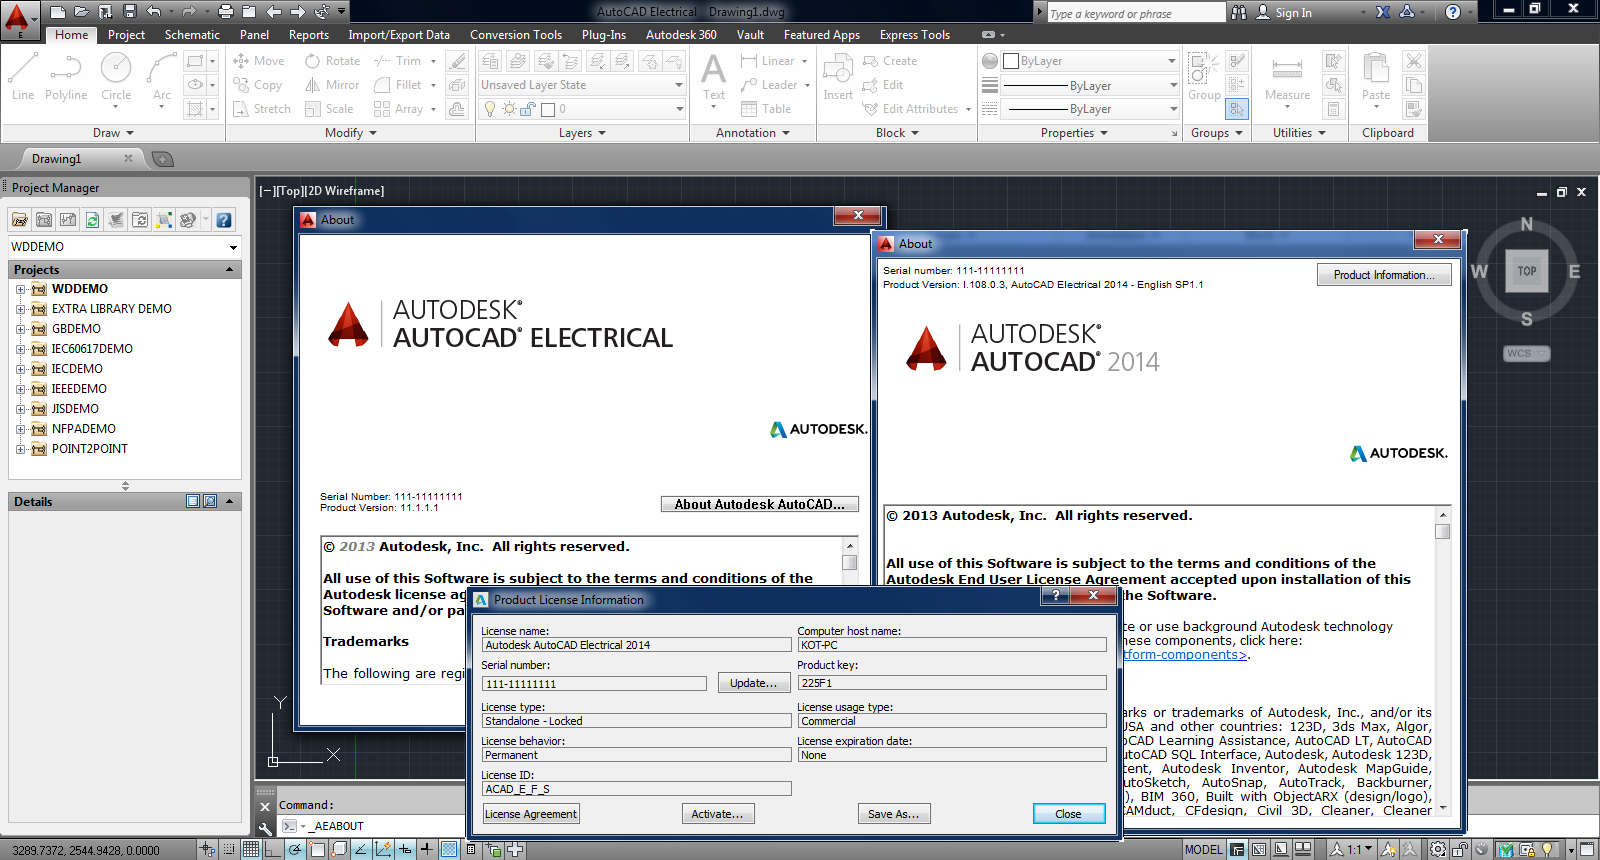Open the Table annotation tool
The width and height of the screenshot is (1600, 860).
766,109
